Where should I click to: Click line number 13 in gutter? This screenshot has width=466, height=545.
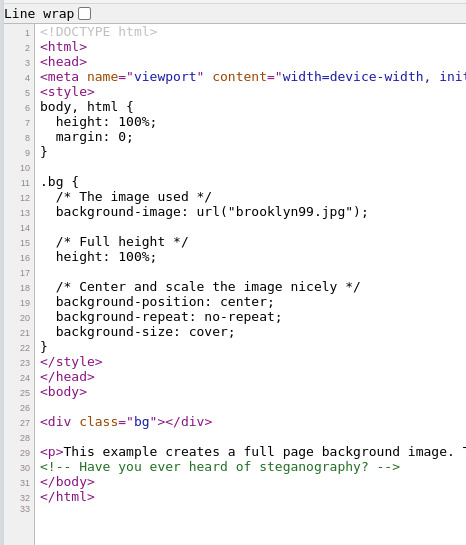coord(25,213)
